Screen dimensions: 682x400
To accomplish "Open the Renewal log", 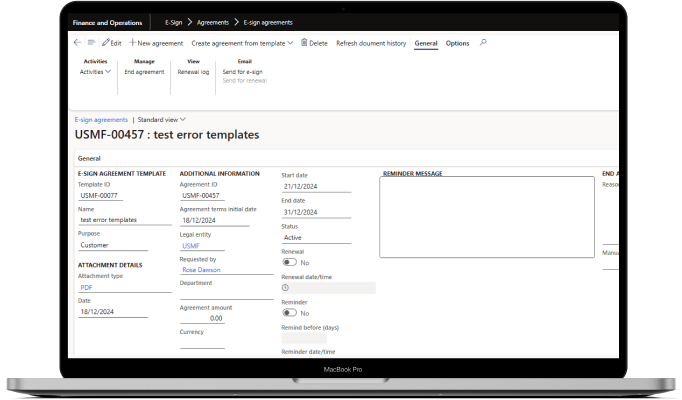I will tap(193, 72).
